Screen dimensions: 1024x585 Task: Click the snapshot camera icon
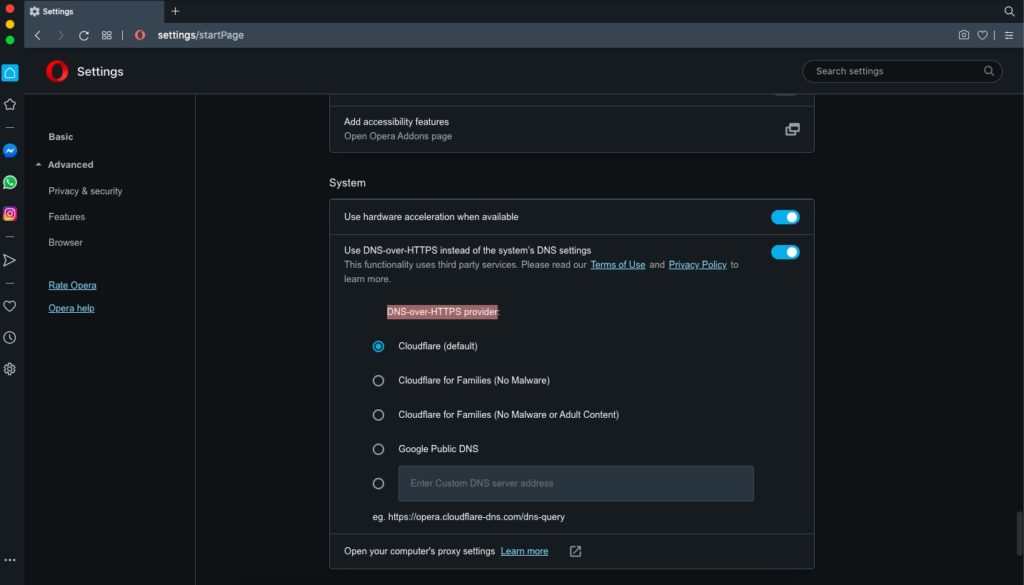point(963,35)
